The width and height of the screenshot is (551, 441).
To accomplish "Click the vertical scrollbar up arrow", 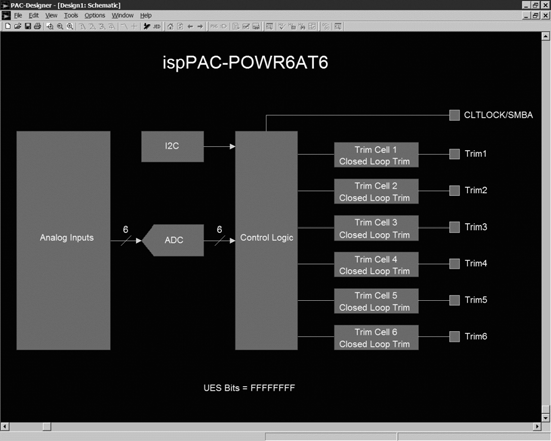I will pyautogui.click(x=545, y=36).
